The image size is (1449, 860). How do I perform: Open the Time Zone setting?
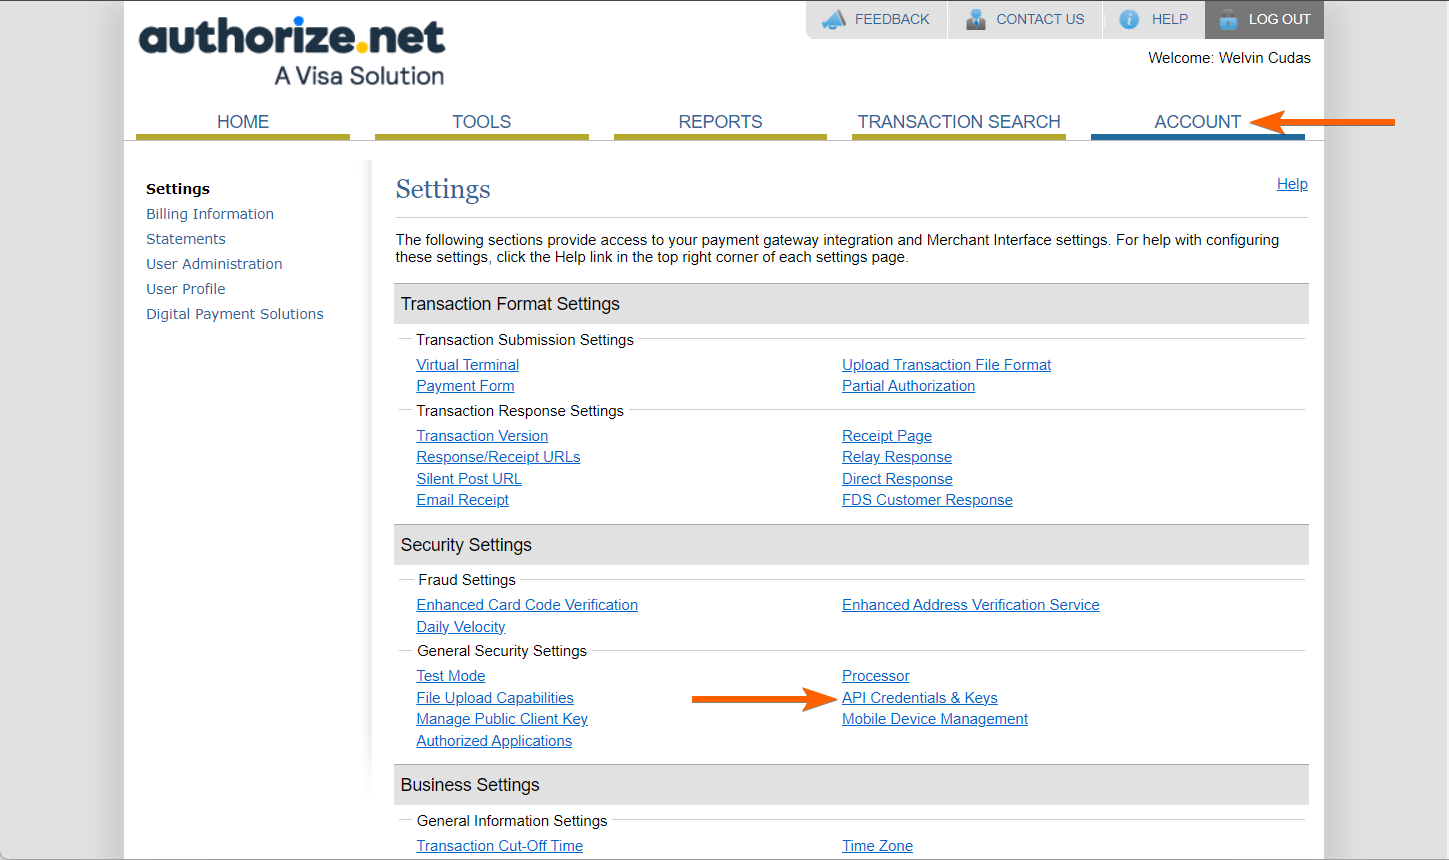[877, 846]
